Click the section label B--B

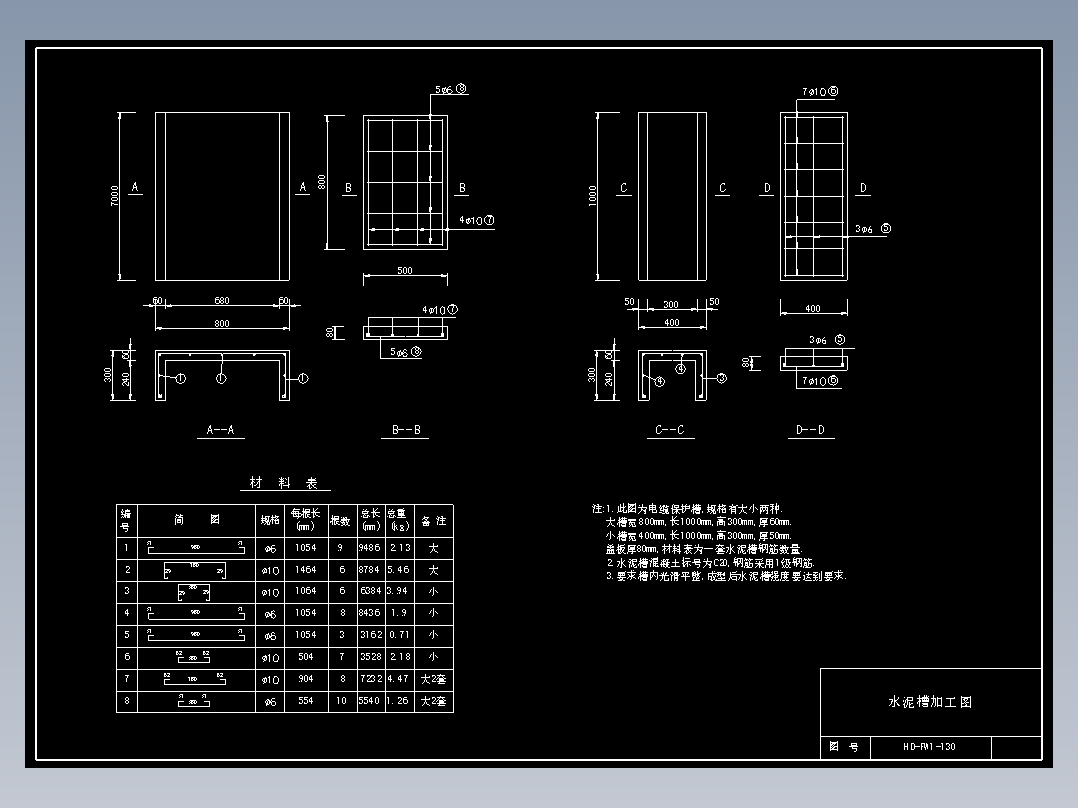pyautogui.click(x=406, y=430)
